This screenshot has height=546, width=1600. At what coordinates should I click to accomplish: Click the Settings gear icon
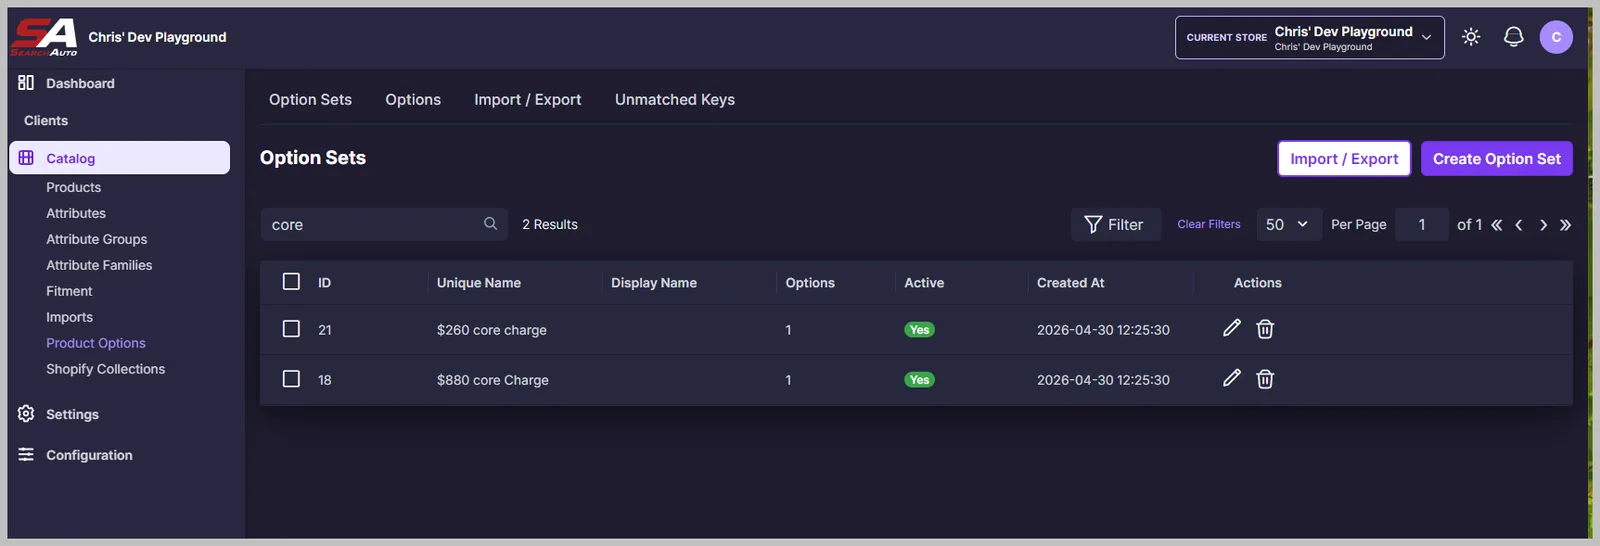click(x=26, y=414)
